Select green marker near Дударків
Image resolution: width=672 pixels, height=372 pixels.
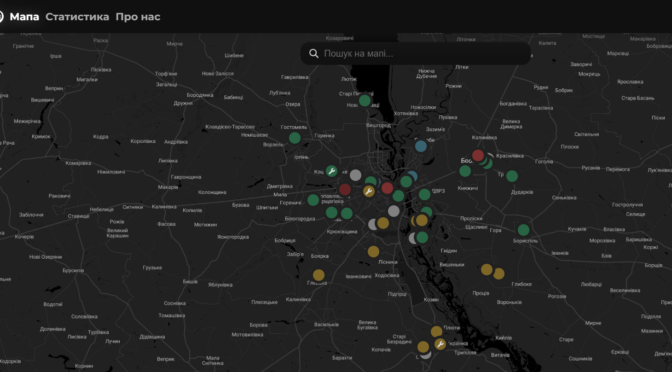[512, 176]
